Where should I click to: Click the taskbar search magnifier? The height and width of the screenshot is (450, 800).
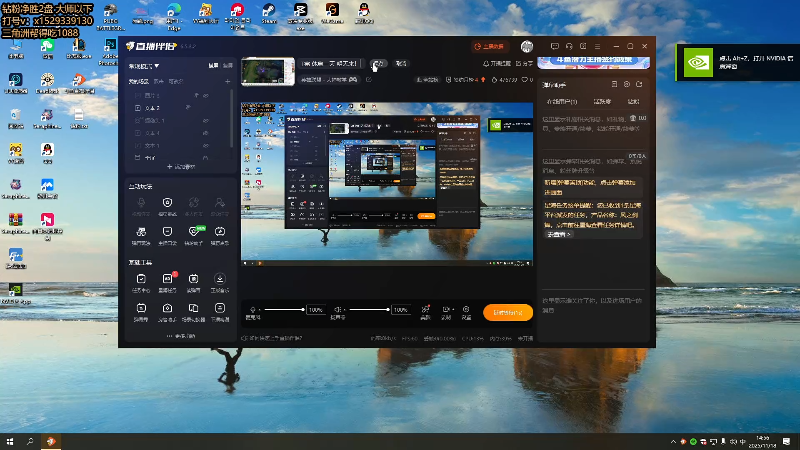coord(30,441)
